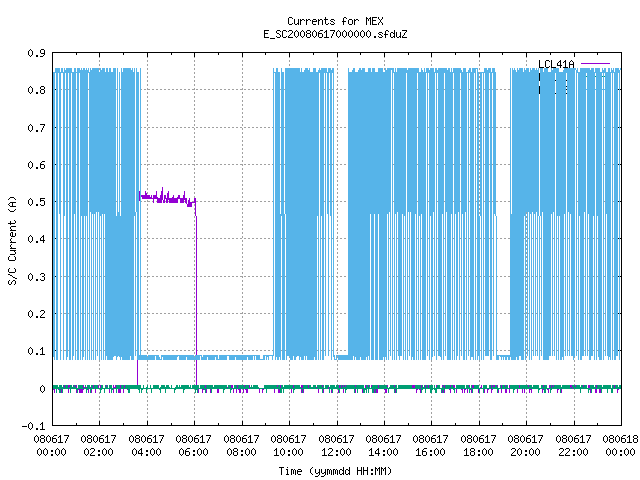Click the x-axis tick '080617 14:00'
The height and width of the screenshot is (480, 640).
(383, 446)
